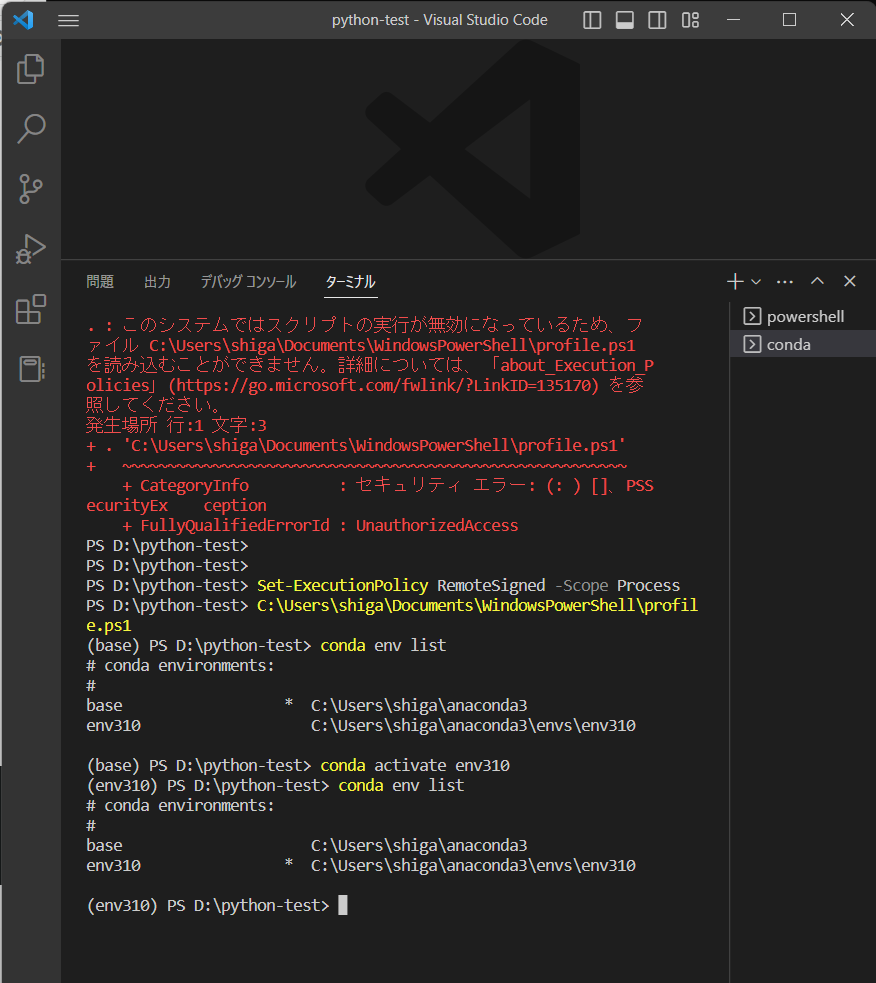The height and width of the screenshot is (983, 876).
Task: Toggle the Secondary Side Bar visibility
Action: pyautogui.click(x=657, y=20)
